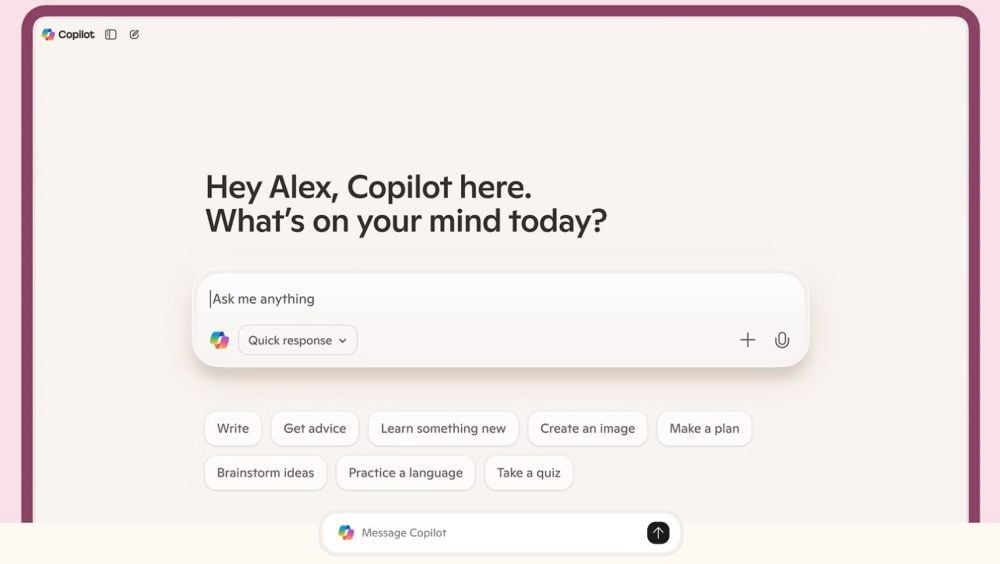
Task: Choose the Make a plan chip
Action: pyautogui.click(x=704, y=429)
